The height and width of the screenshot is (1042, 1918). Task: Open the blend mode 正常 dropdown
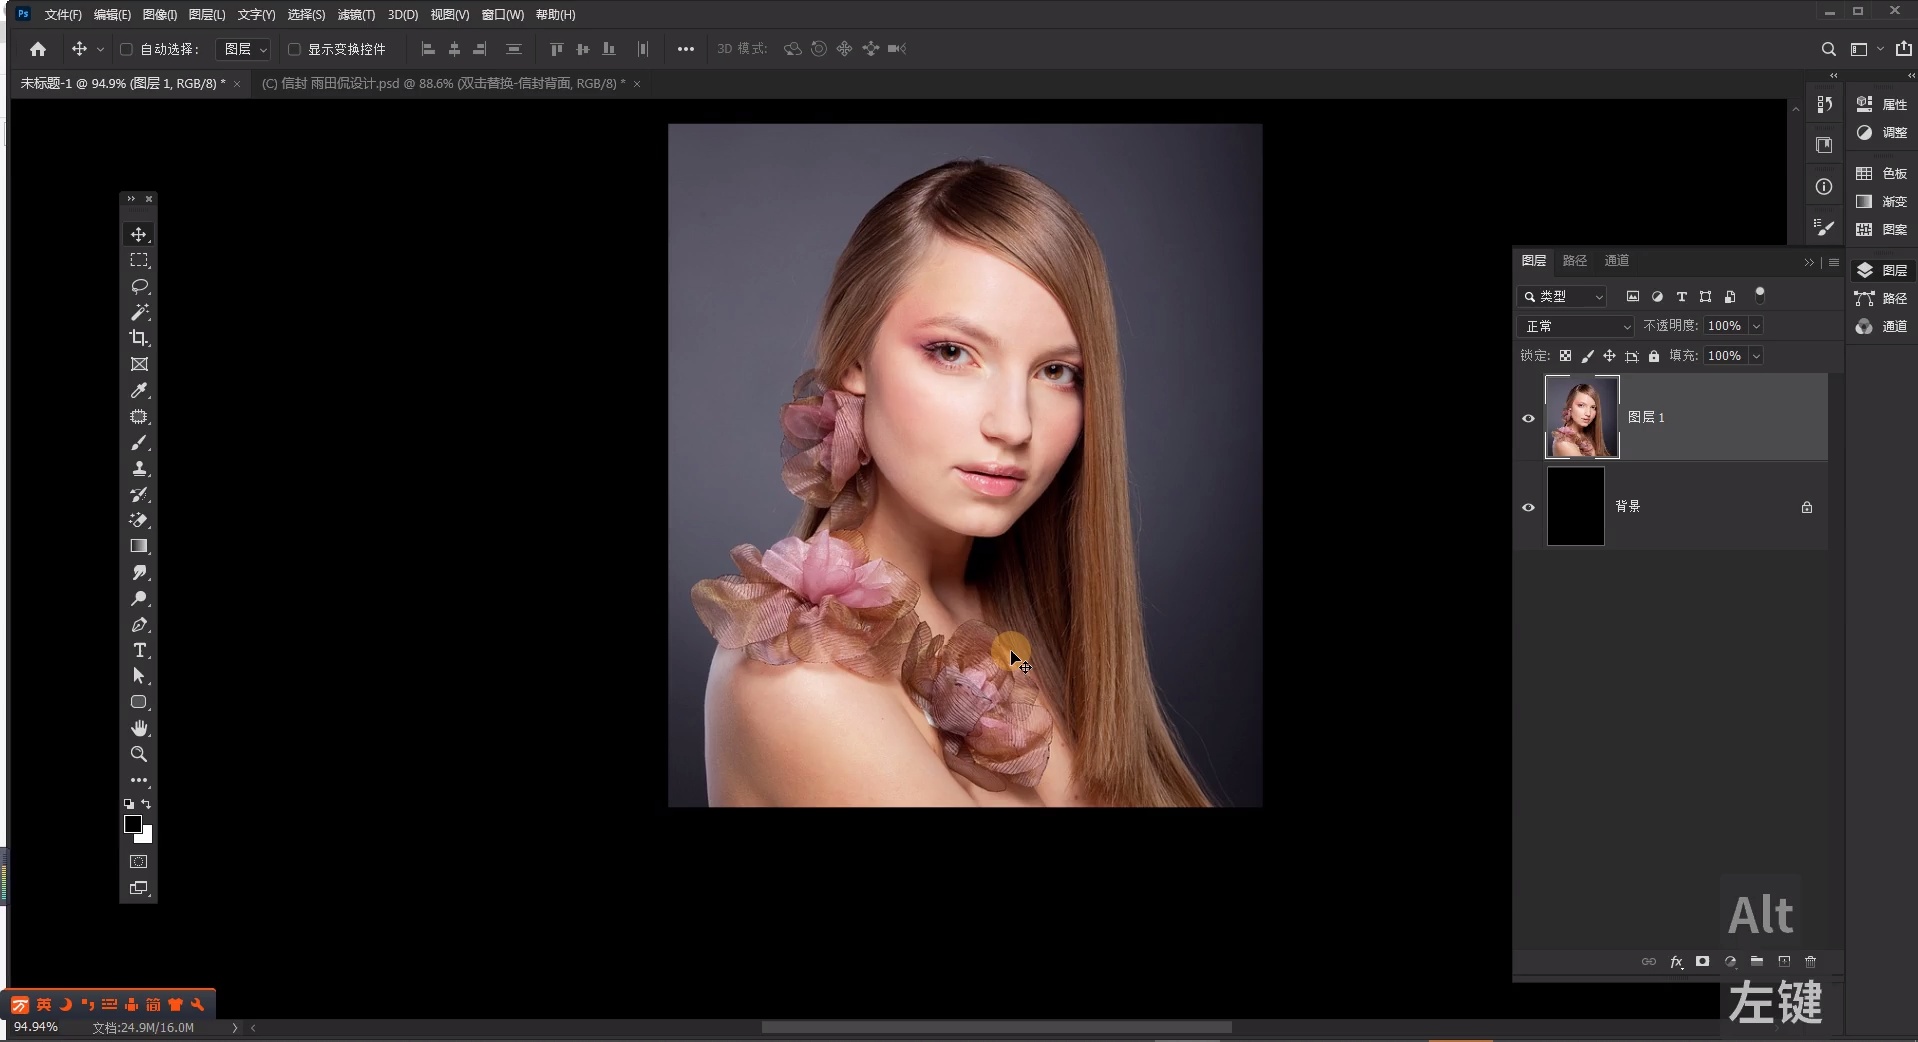1576,326
